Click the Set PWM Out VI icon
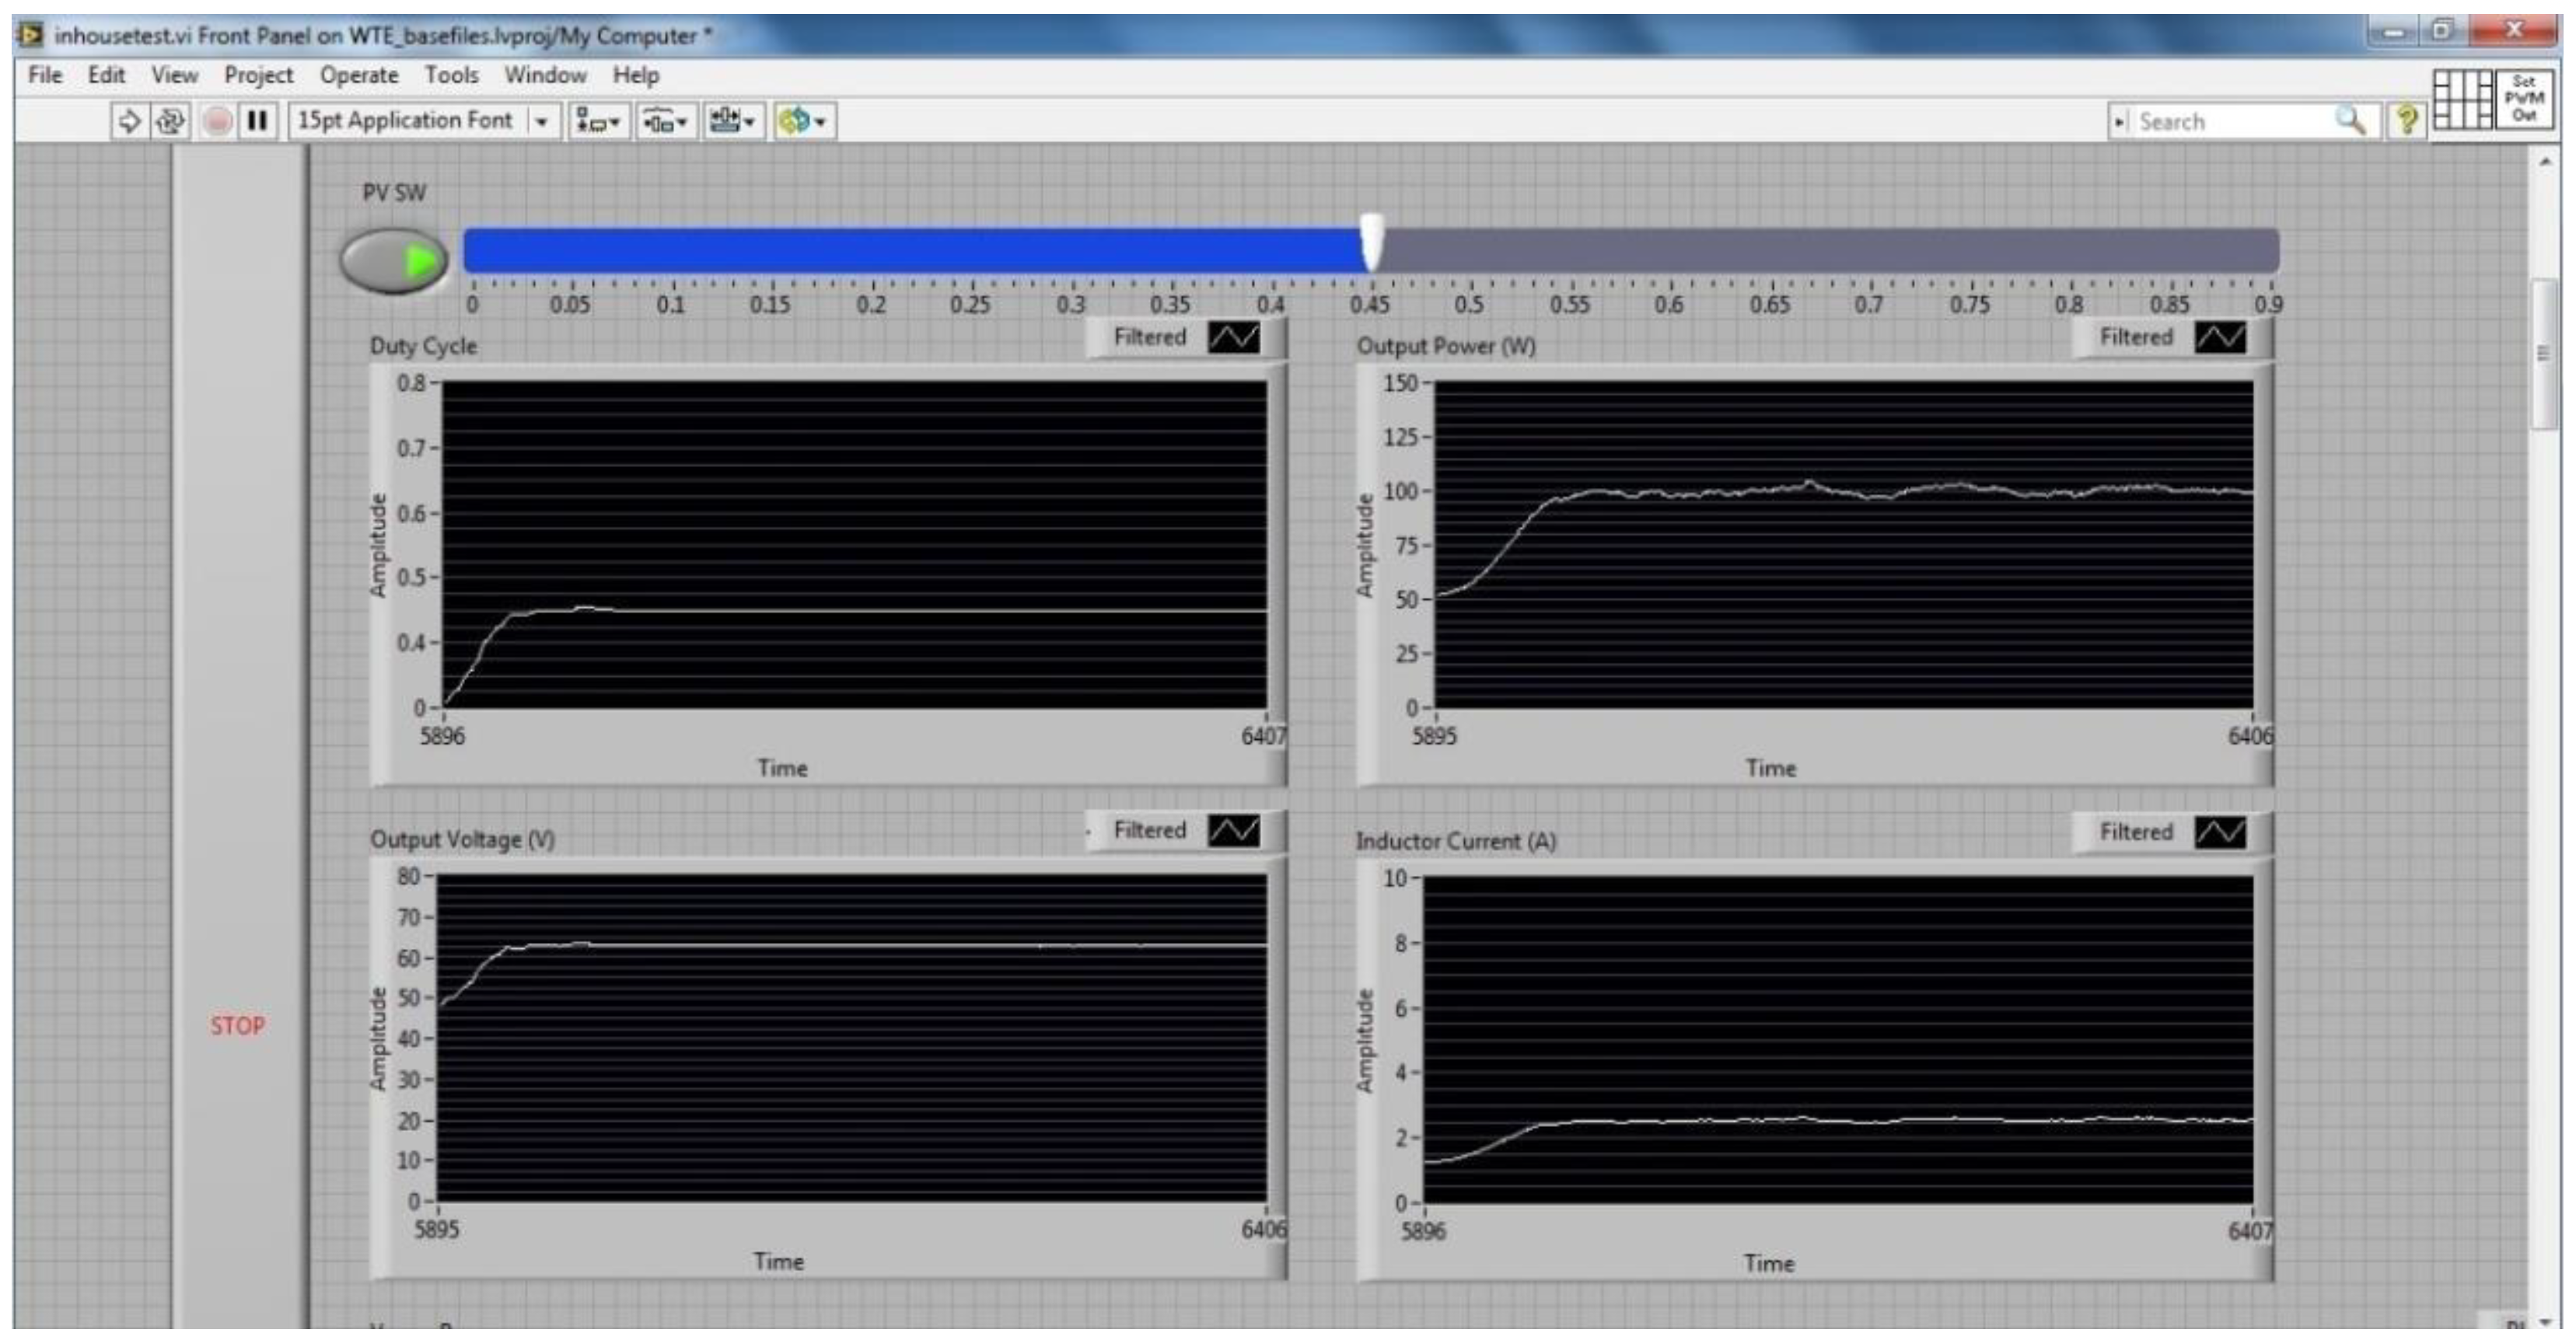Screen dimensions: 2576x1340 click(2523, 99)
